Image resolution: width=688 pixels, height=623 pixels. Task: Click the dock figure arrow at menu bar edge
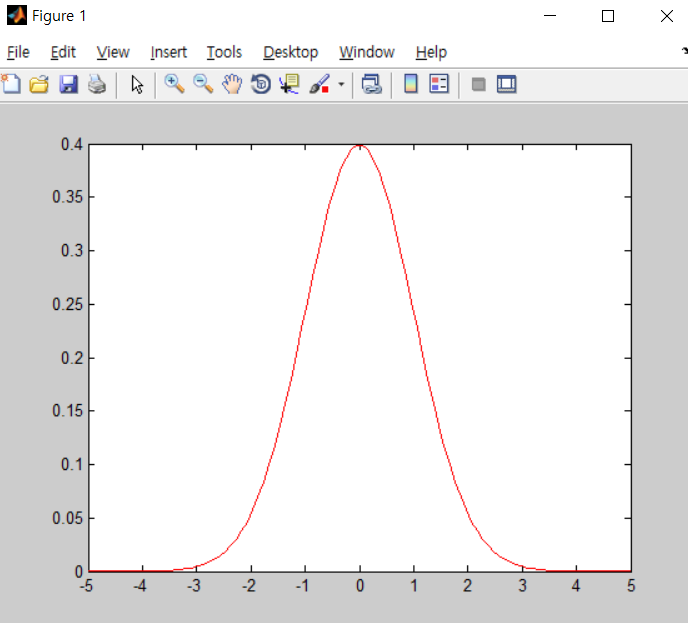[x=684, y=51]
